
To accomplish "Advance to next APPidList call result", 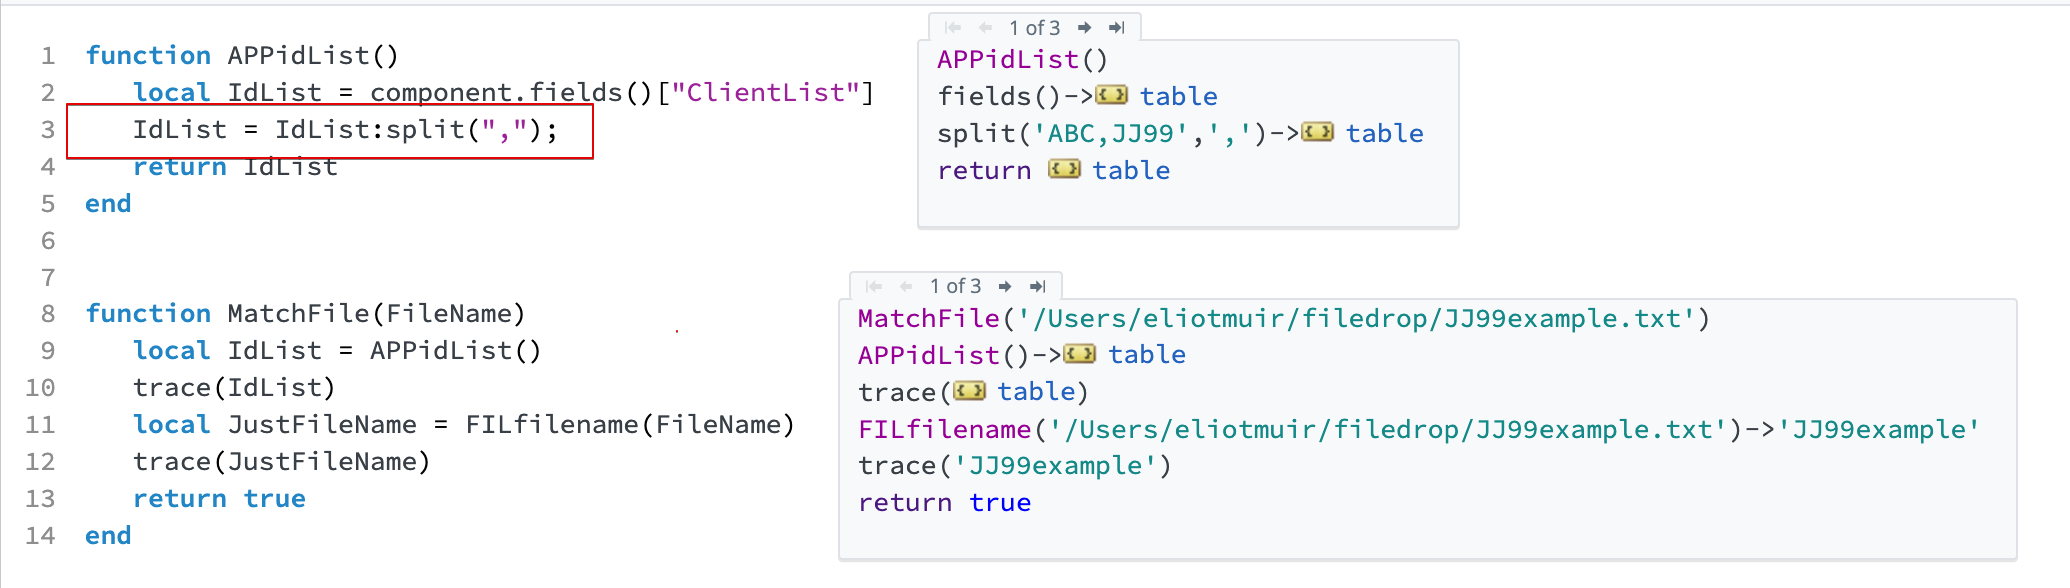I will pos(1084,28).
